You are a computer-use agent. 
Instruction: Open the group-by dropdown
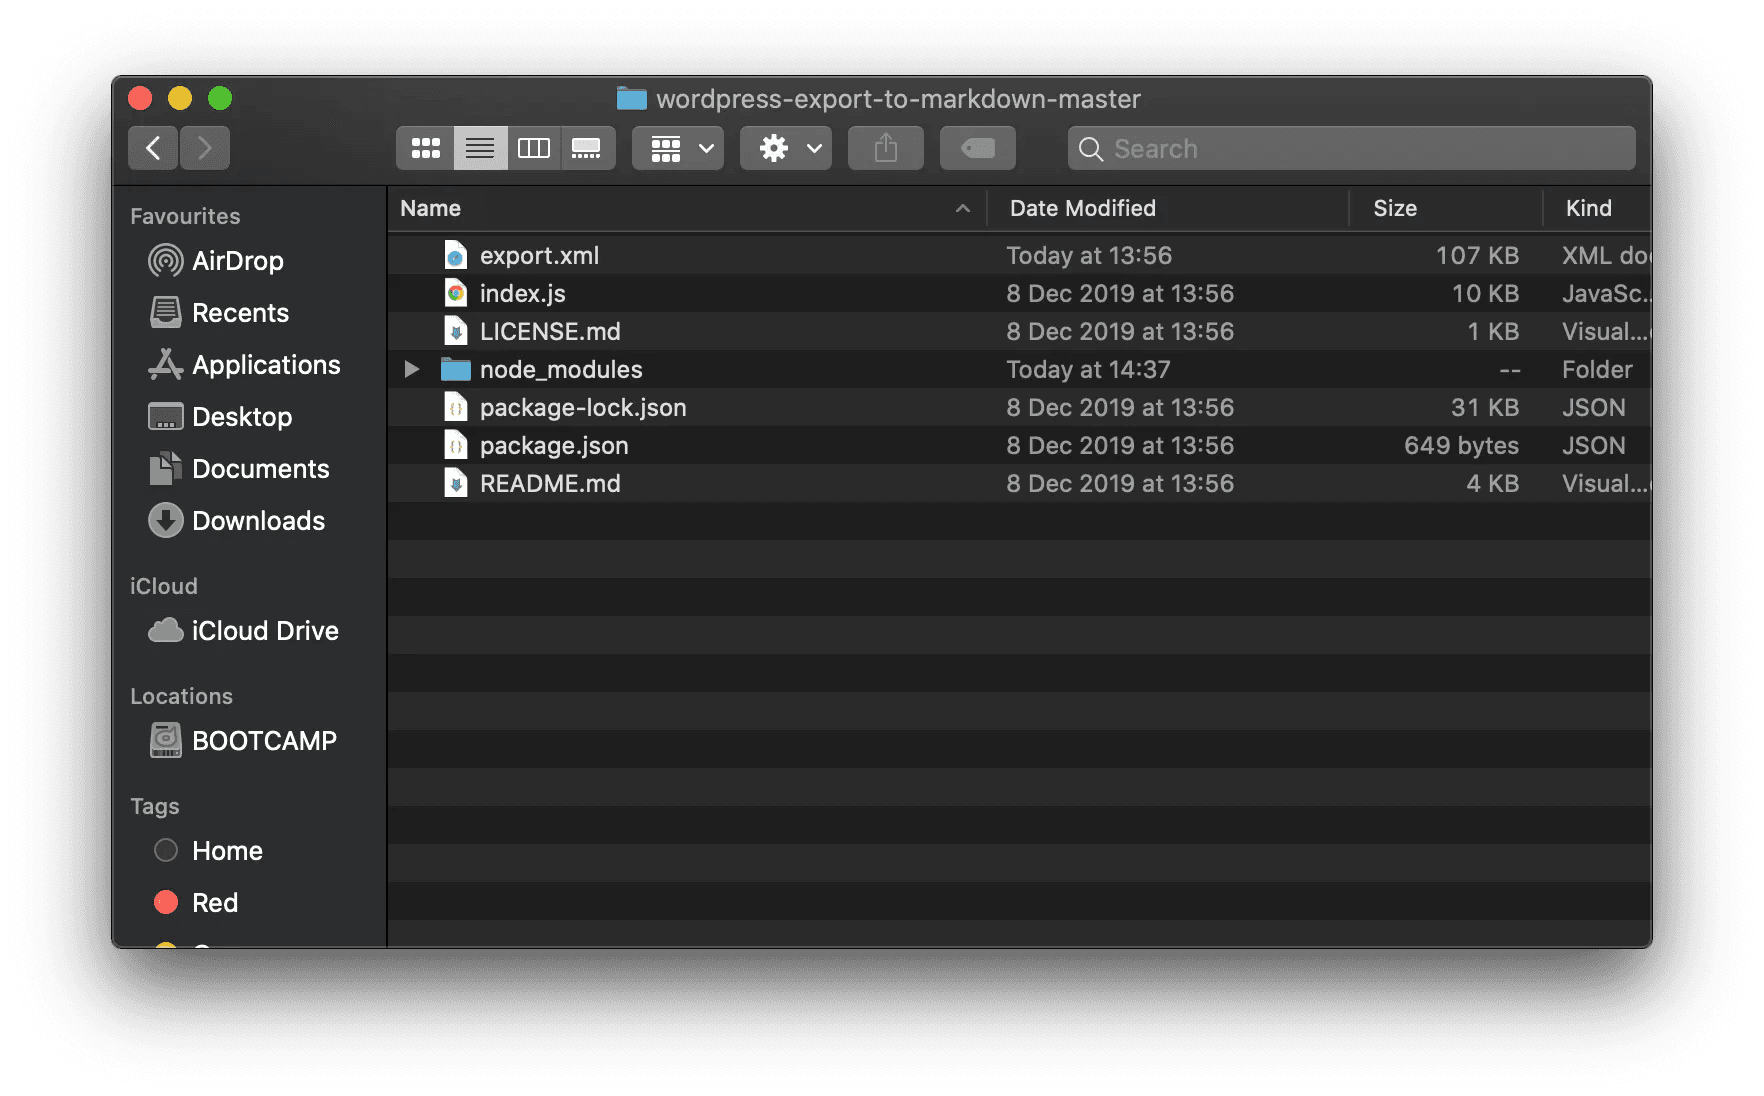pos(678,148)
